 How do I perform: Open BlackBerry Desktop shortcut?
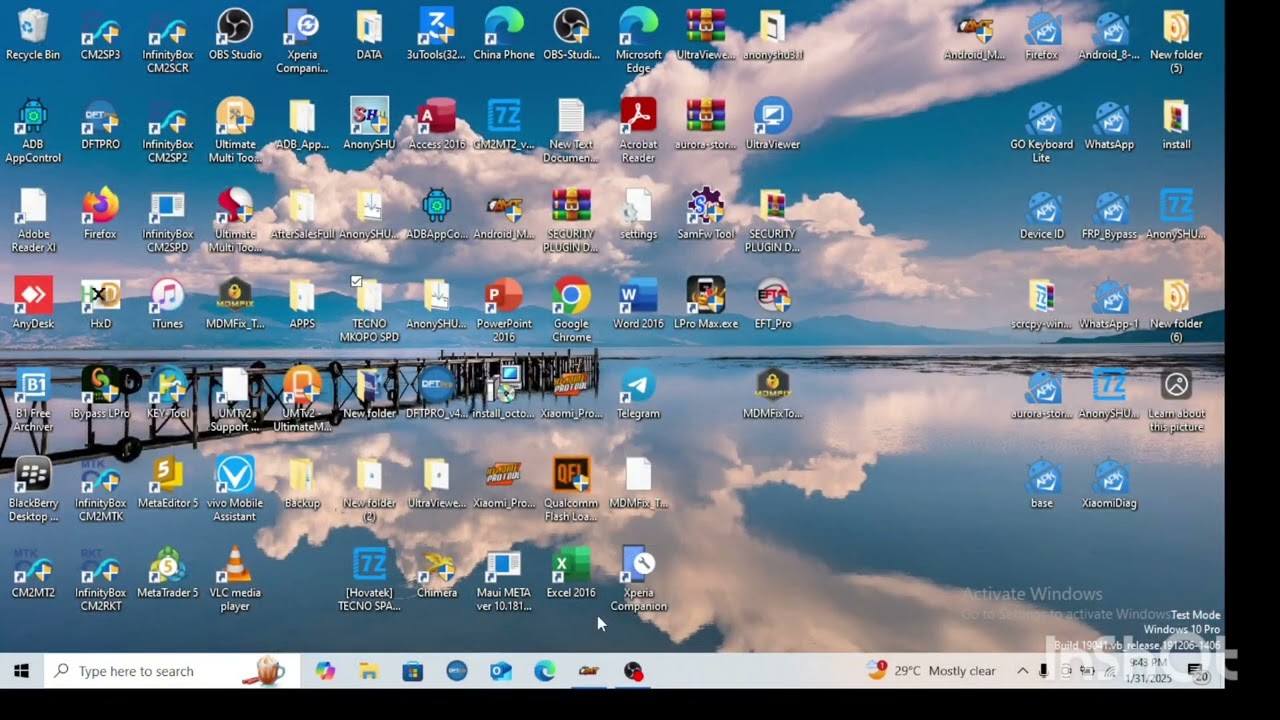pos(33,489)
